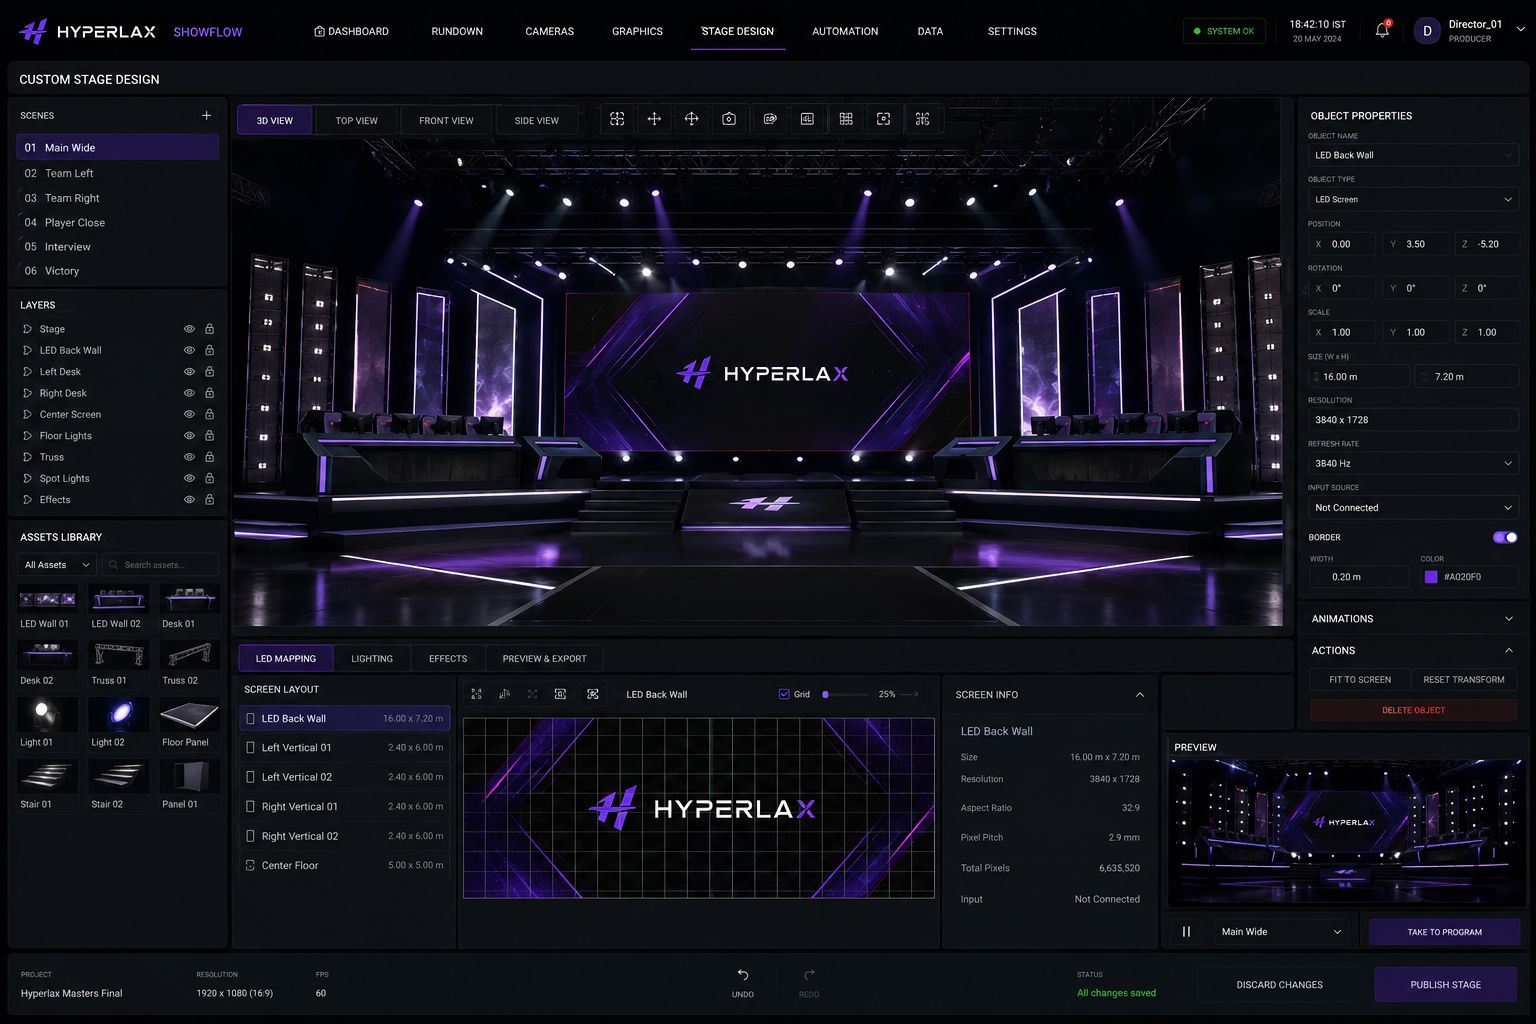Image resolution: width=1536 pixels, height=1024 pixels.
Task: Tick the Left Vertical 01 screen checkbox
Action: tap(250, 747)
